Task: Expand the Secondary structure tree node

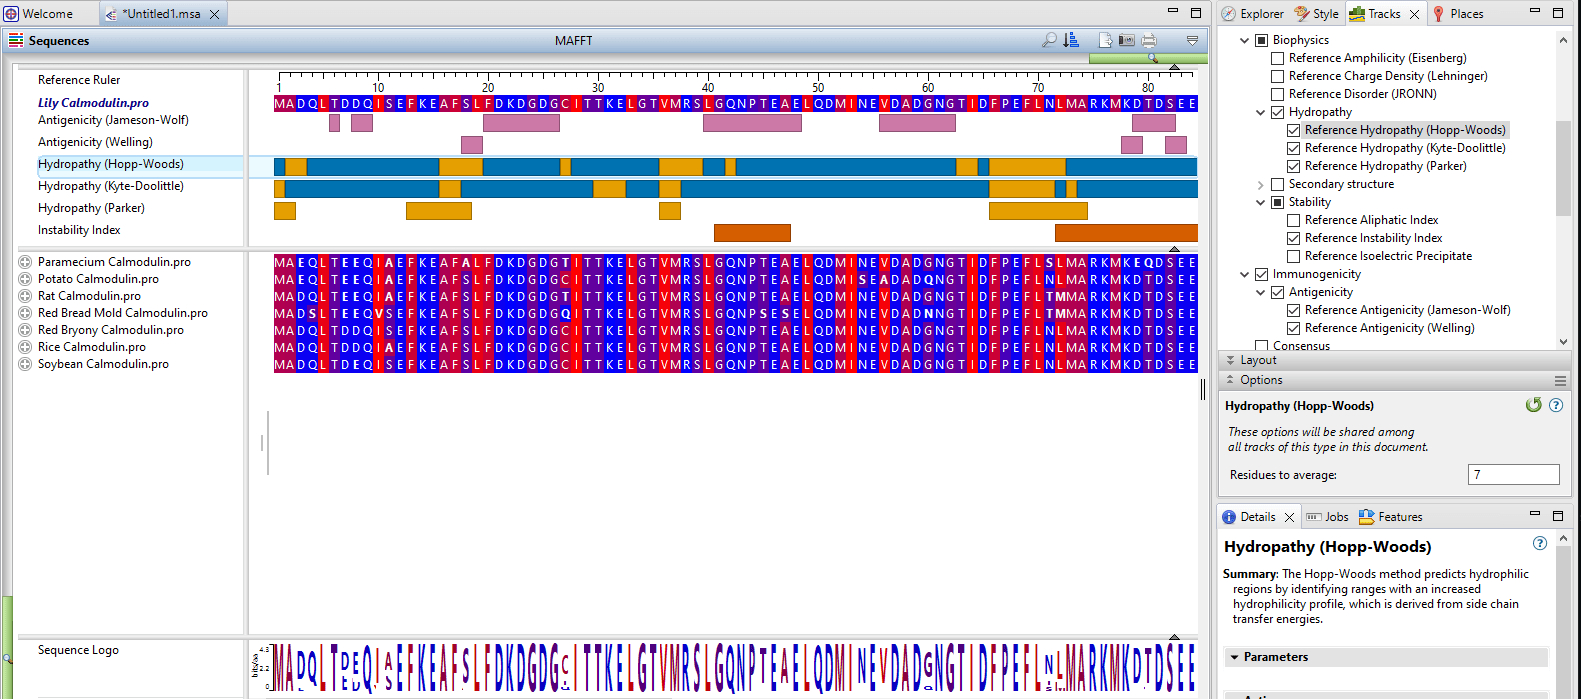Action: [x=1260, y=184]
